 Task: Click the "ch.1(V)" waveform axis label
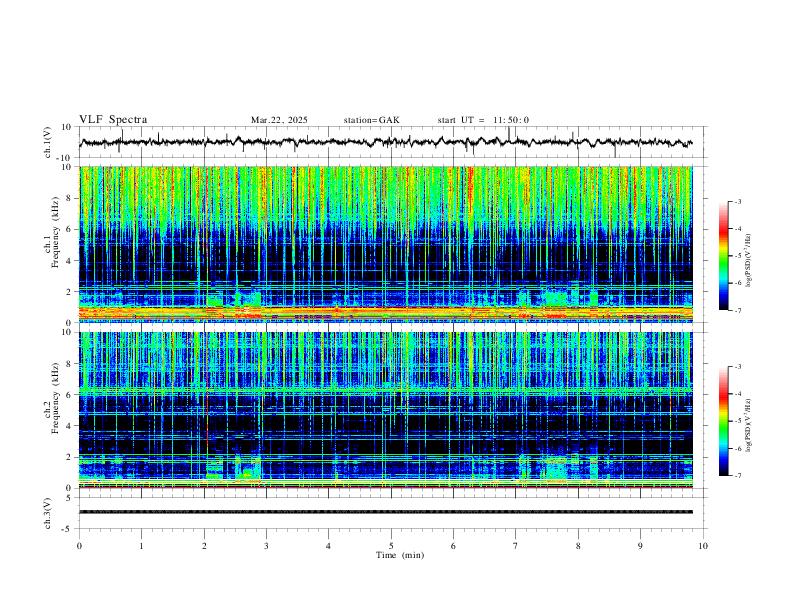click(x=48, y=142)
